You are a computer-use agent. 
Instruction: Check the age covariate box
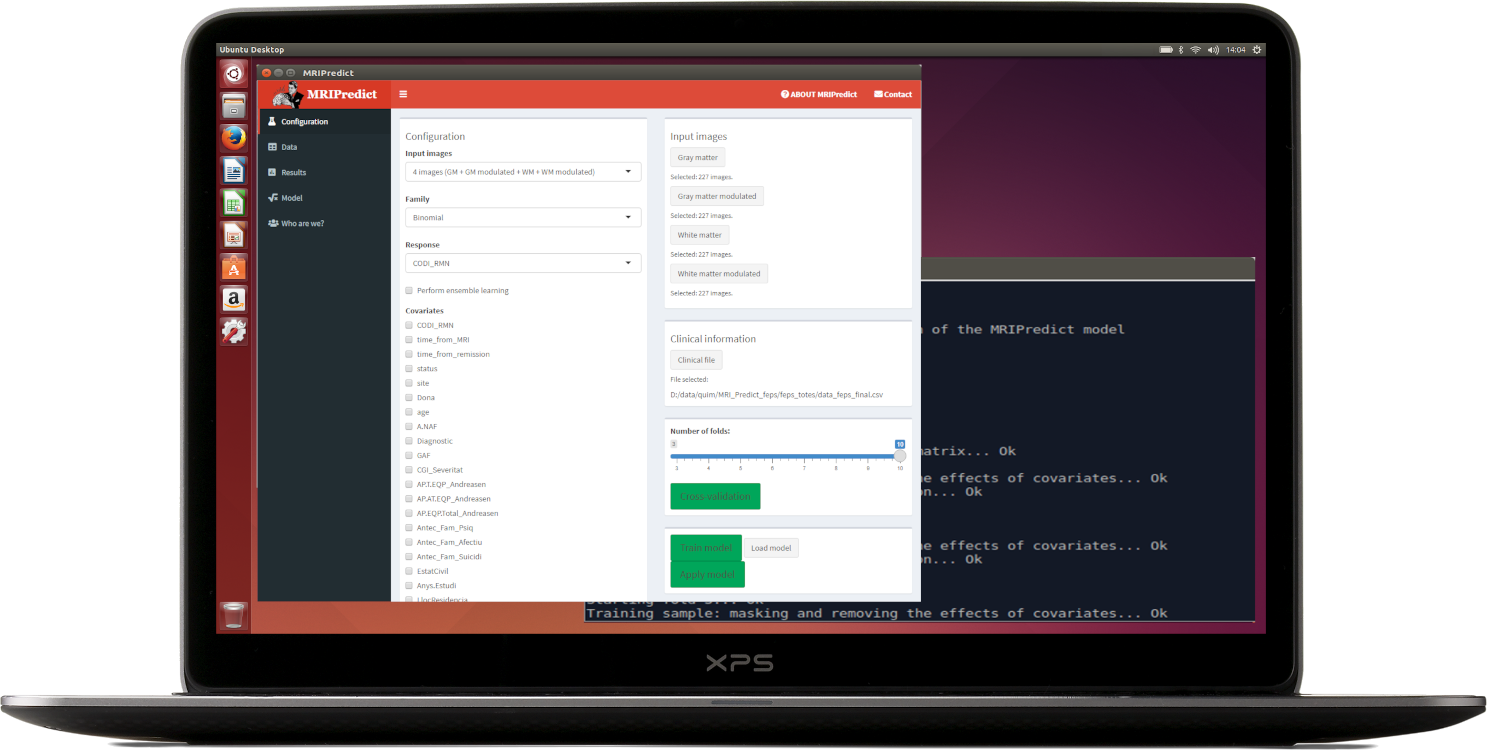coord(409,412)
